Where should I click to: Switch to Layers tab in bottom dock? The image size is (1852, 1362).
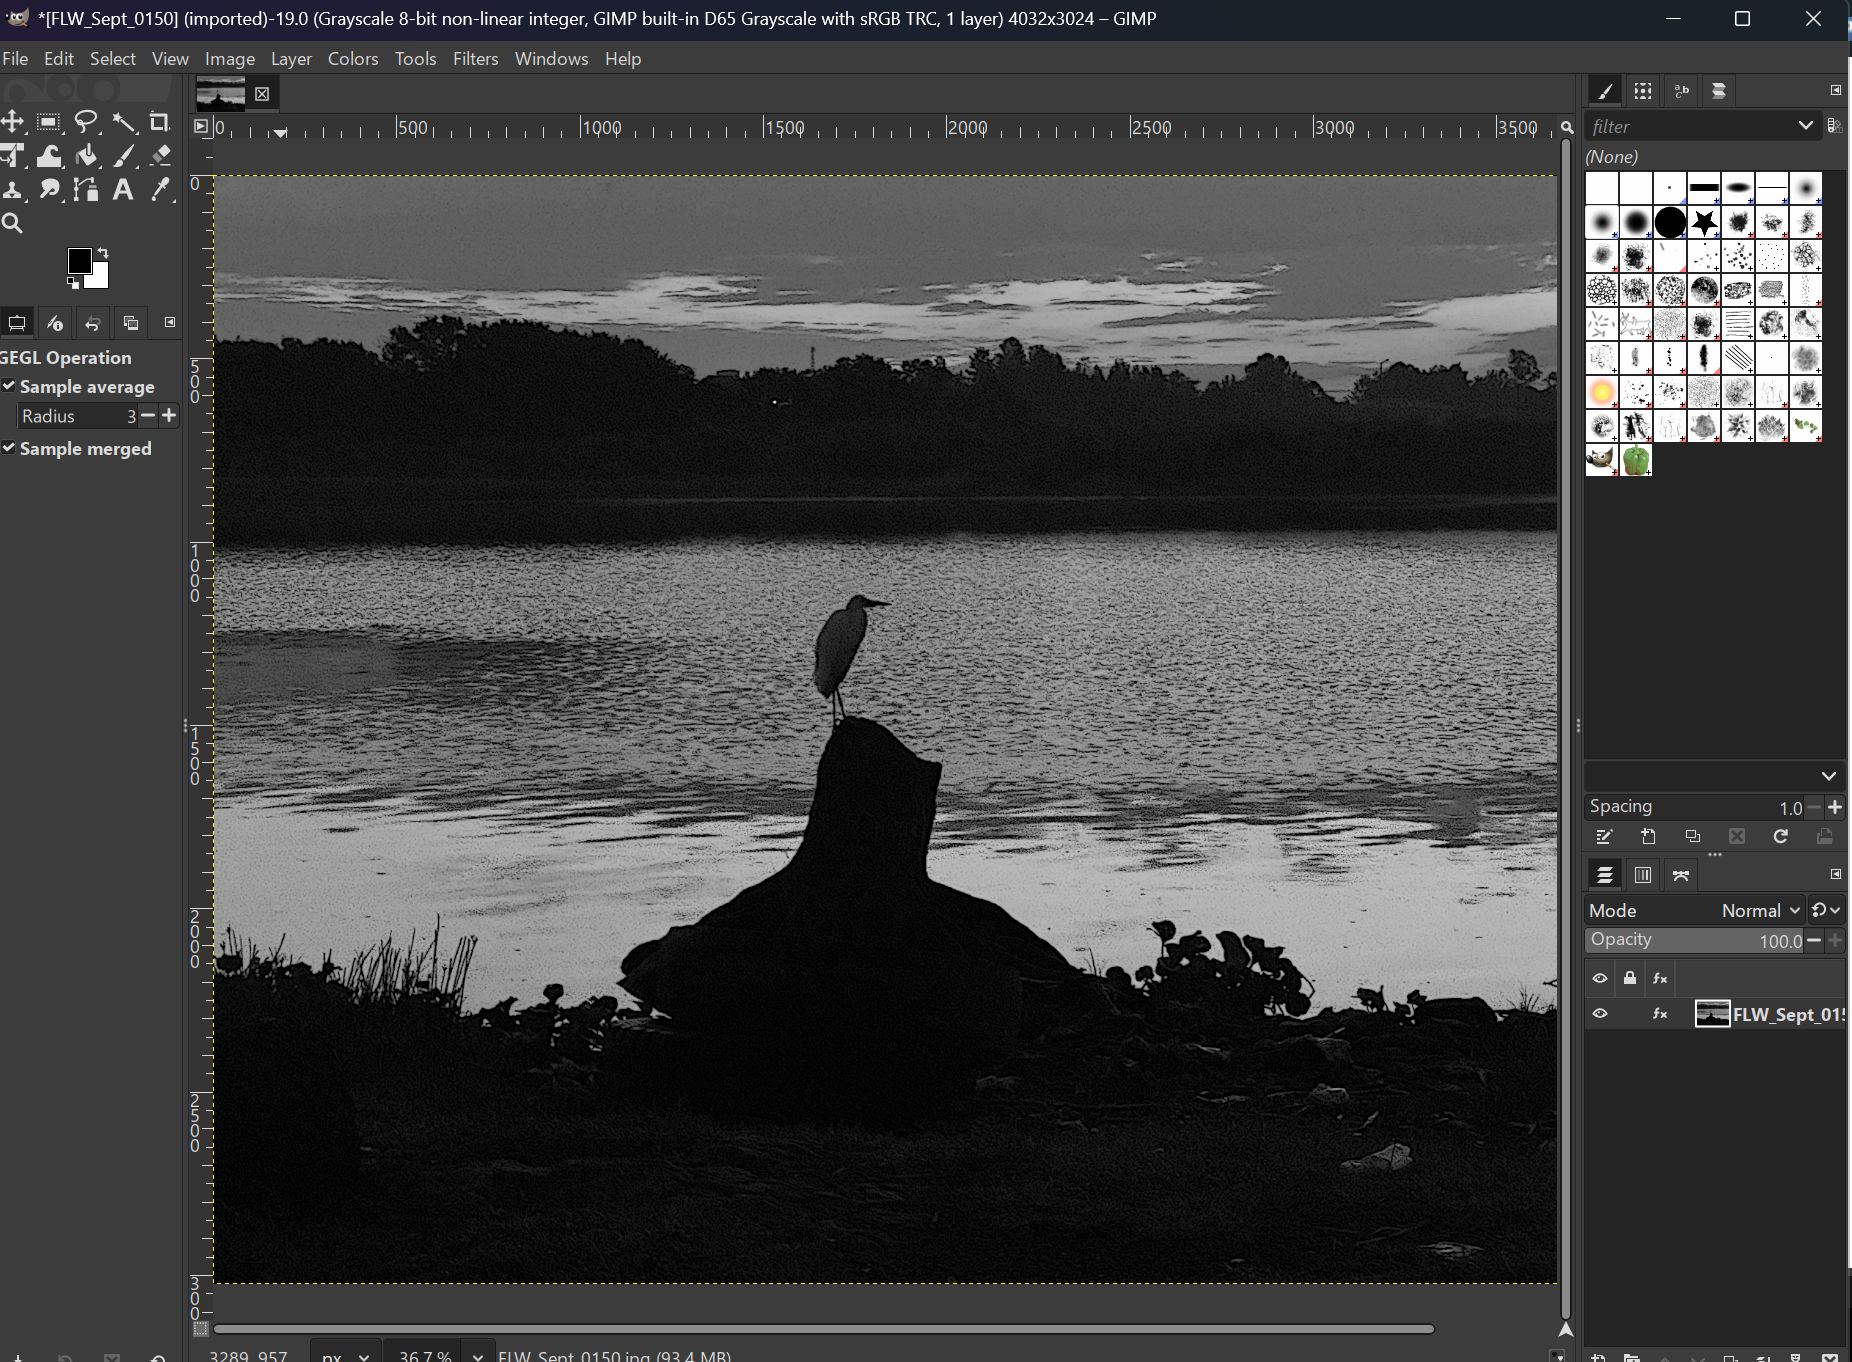[1607, 874]
